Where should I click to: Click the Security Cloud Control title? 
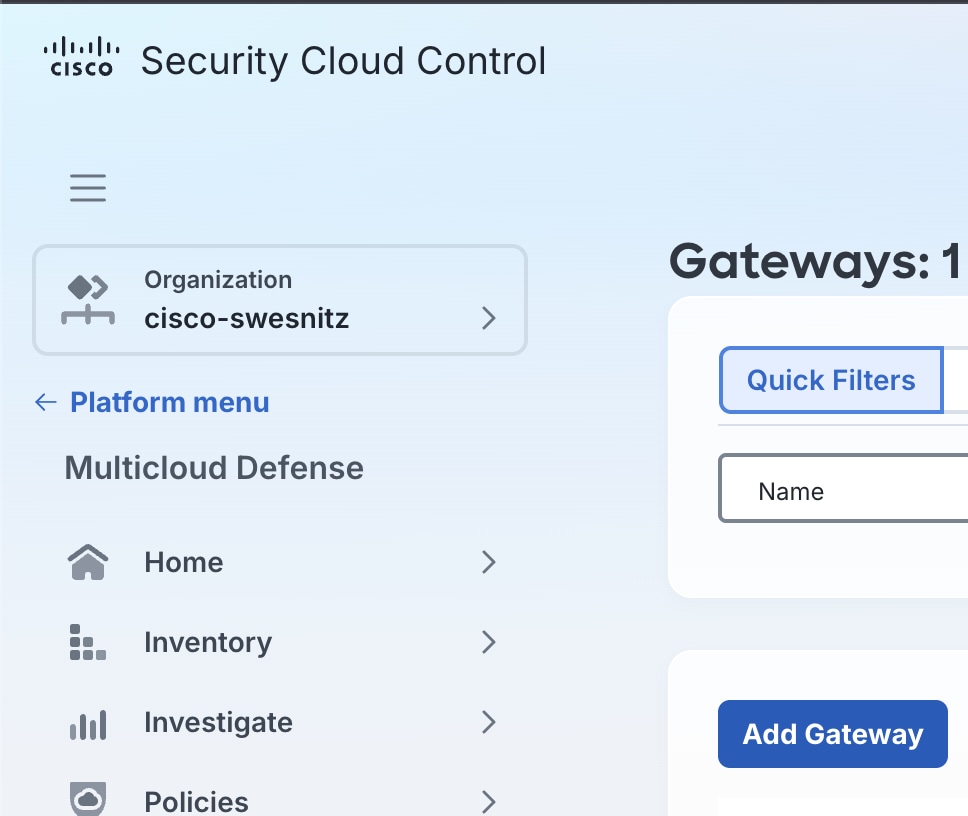coord(343,61)
